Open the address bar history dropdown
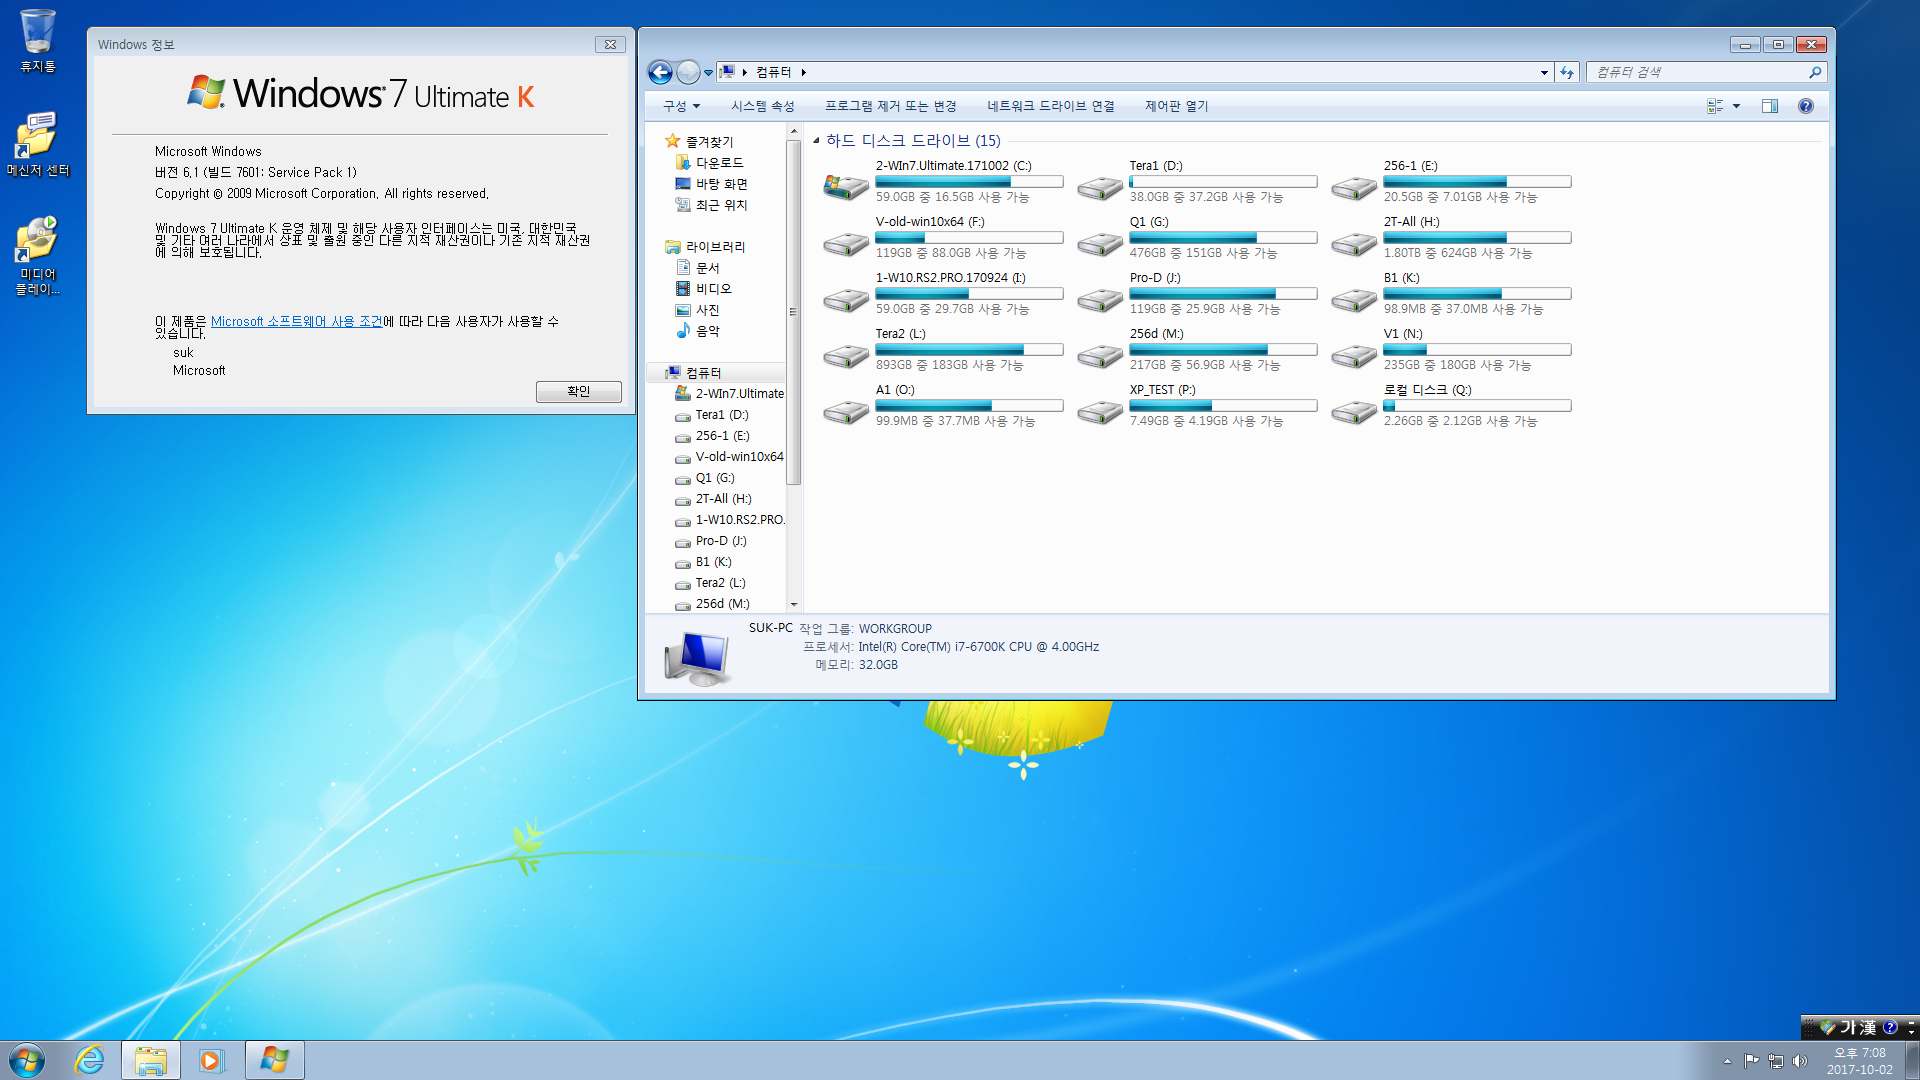 [x=1544, y=72]
